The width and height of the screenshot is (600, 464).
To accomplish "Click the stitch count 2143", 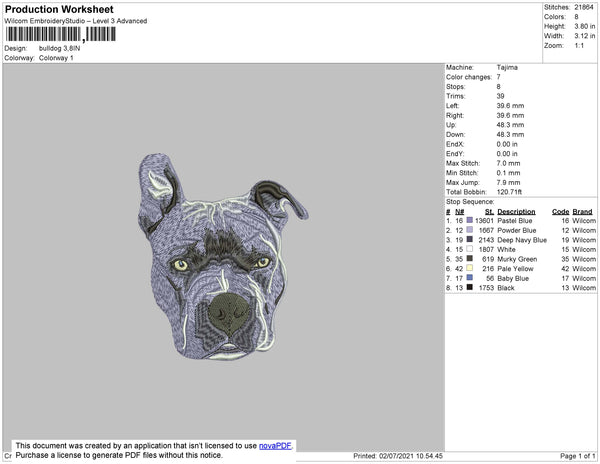I will (x=486, y=240).
